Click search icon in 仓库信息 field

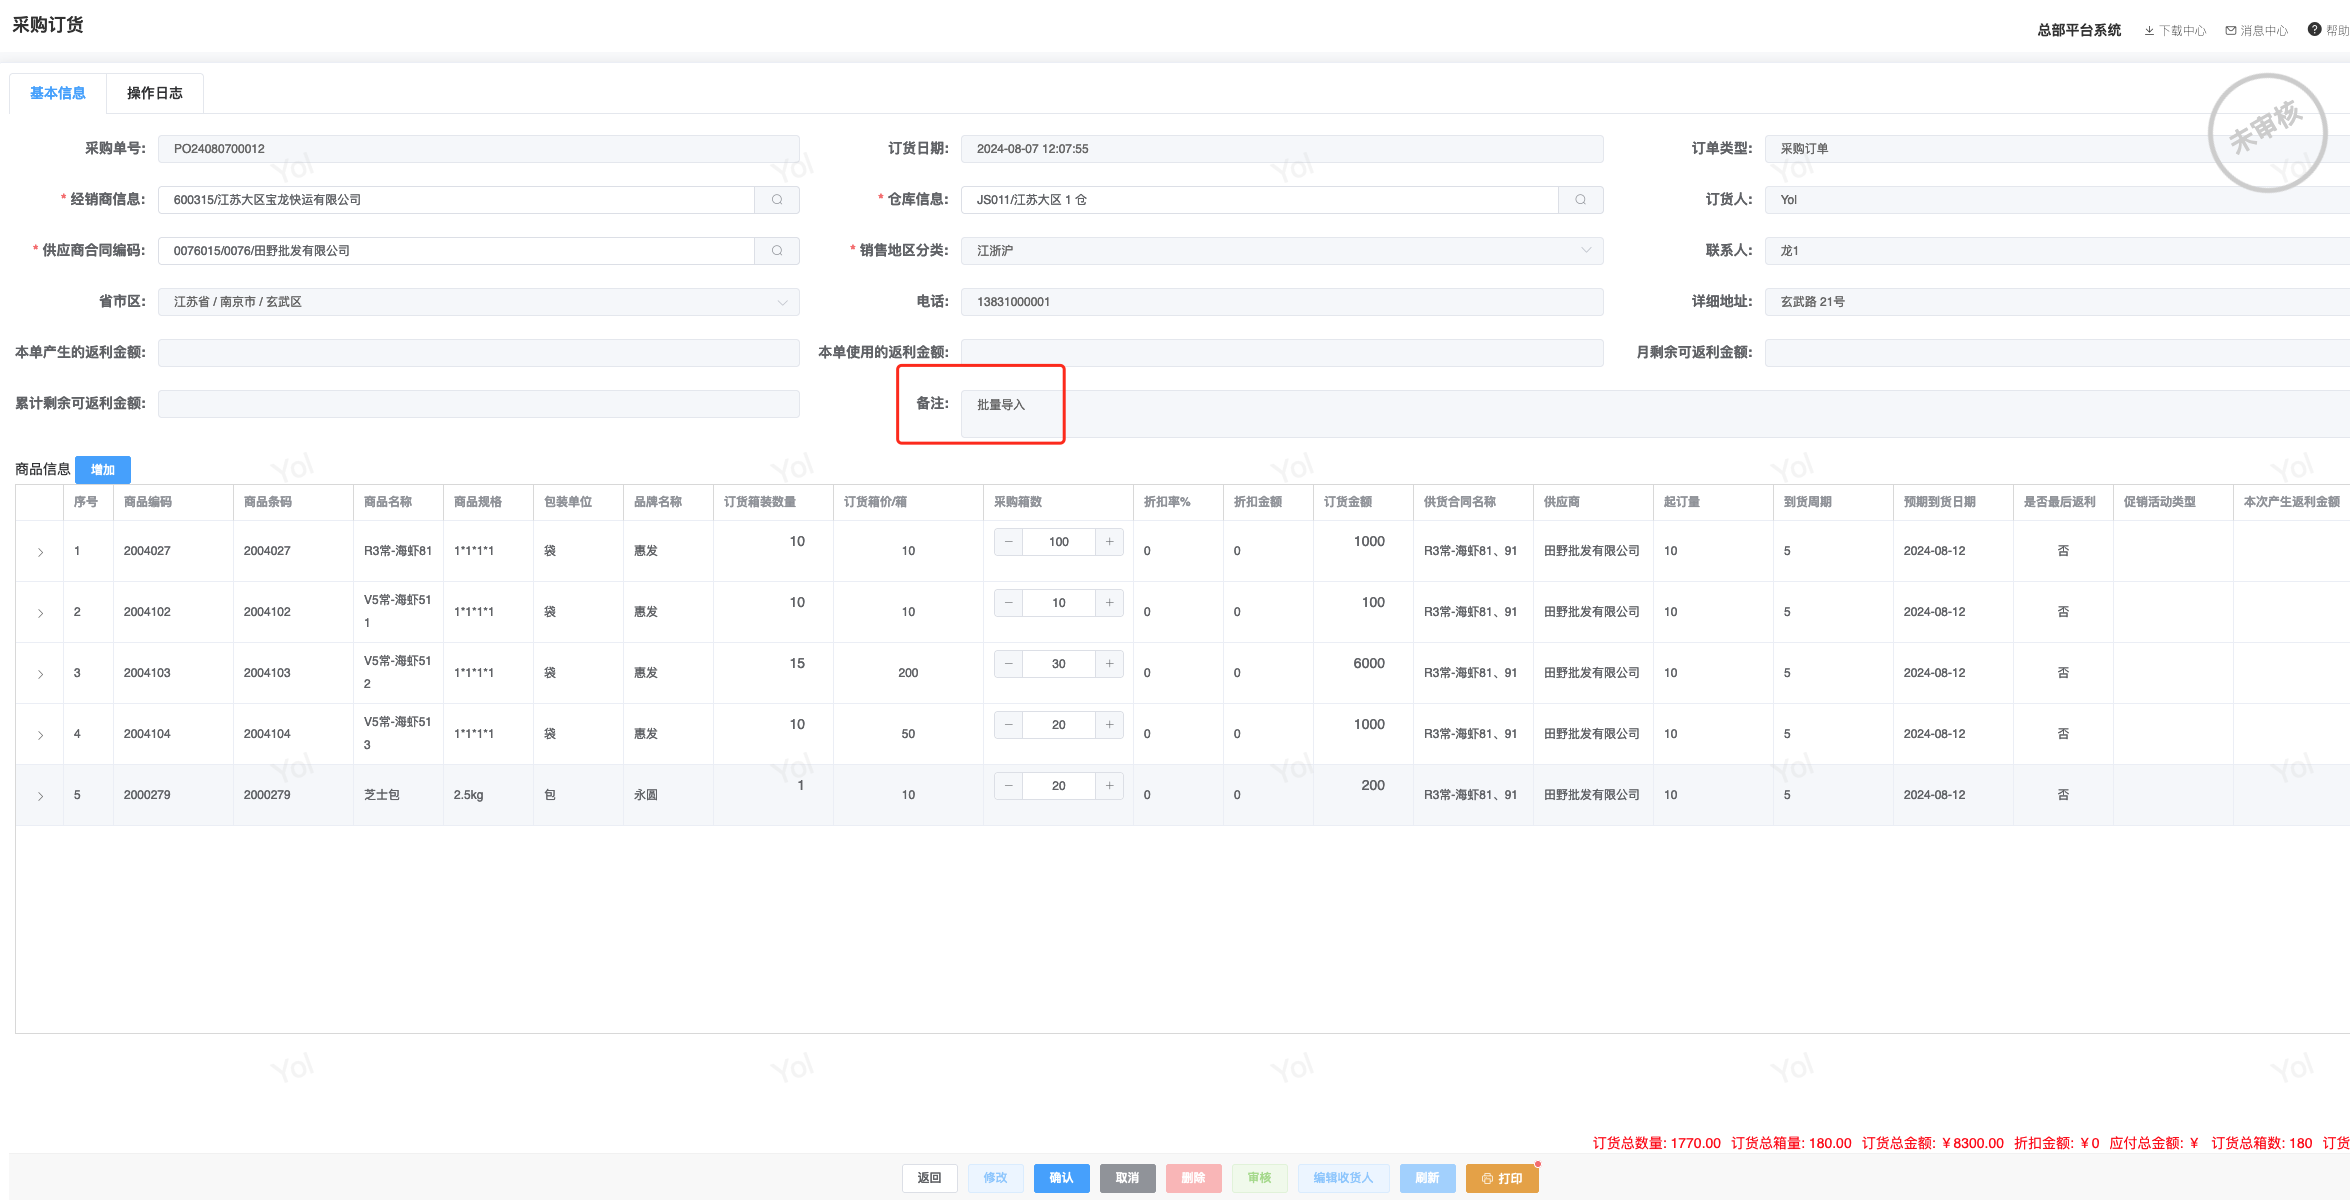pyautogui.click(x=1581, y=200)
